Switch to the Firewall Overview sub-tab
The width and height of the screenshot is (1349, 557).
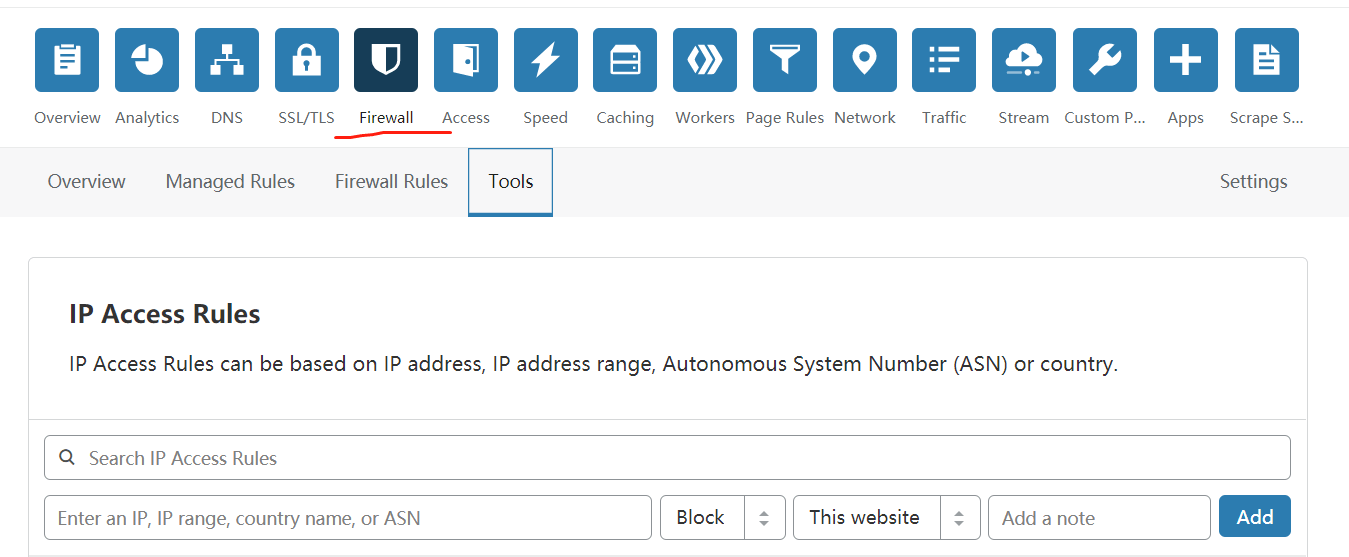(x=87, y=182)
